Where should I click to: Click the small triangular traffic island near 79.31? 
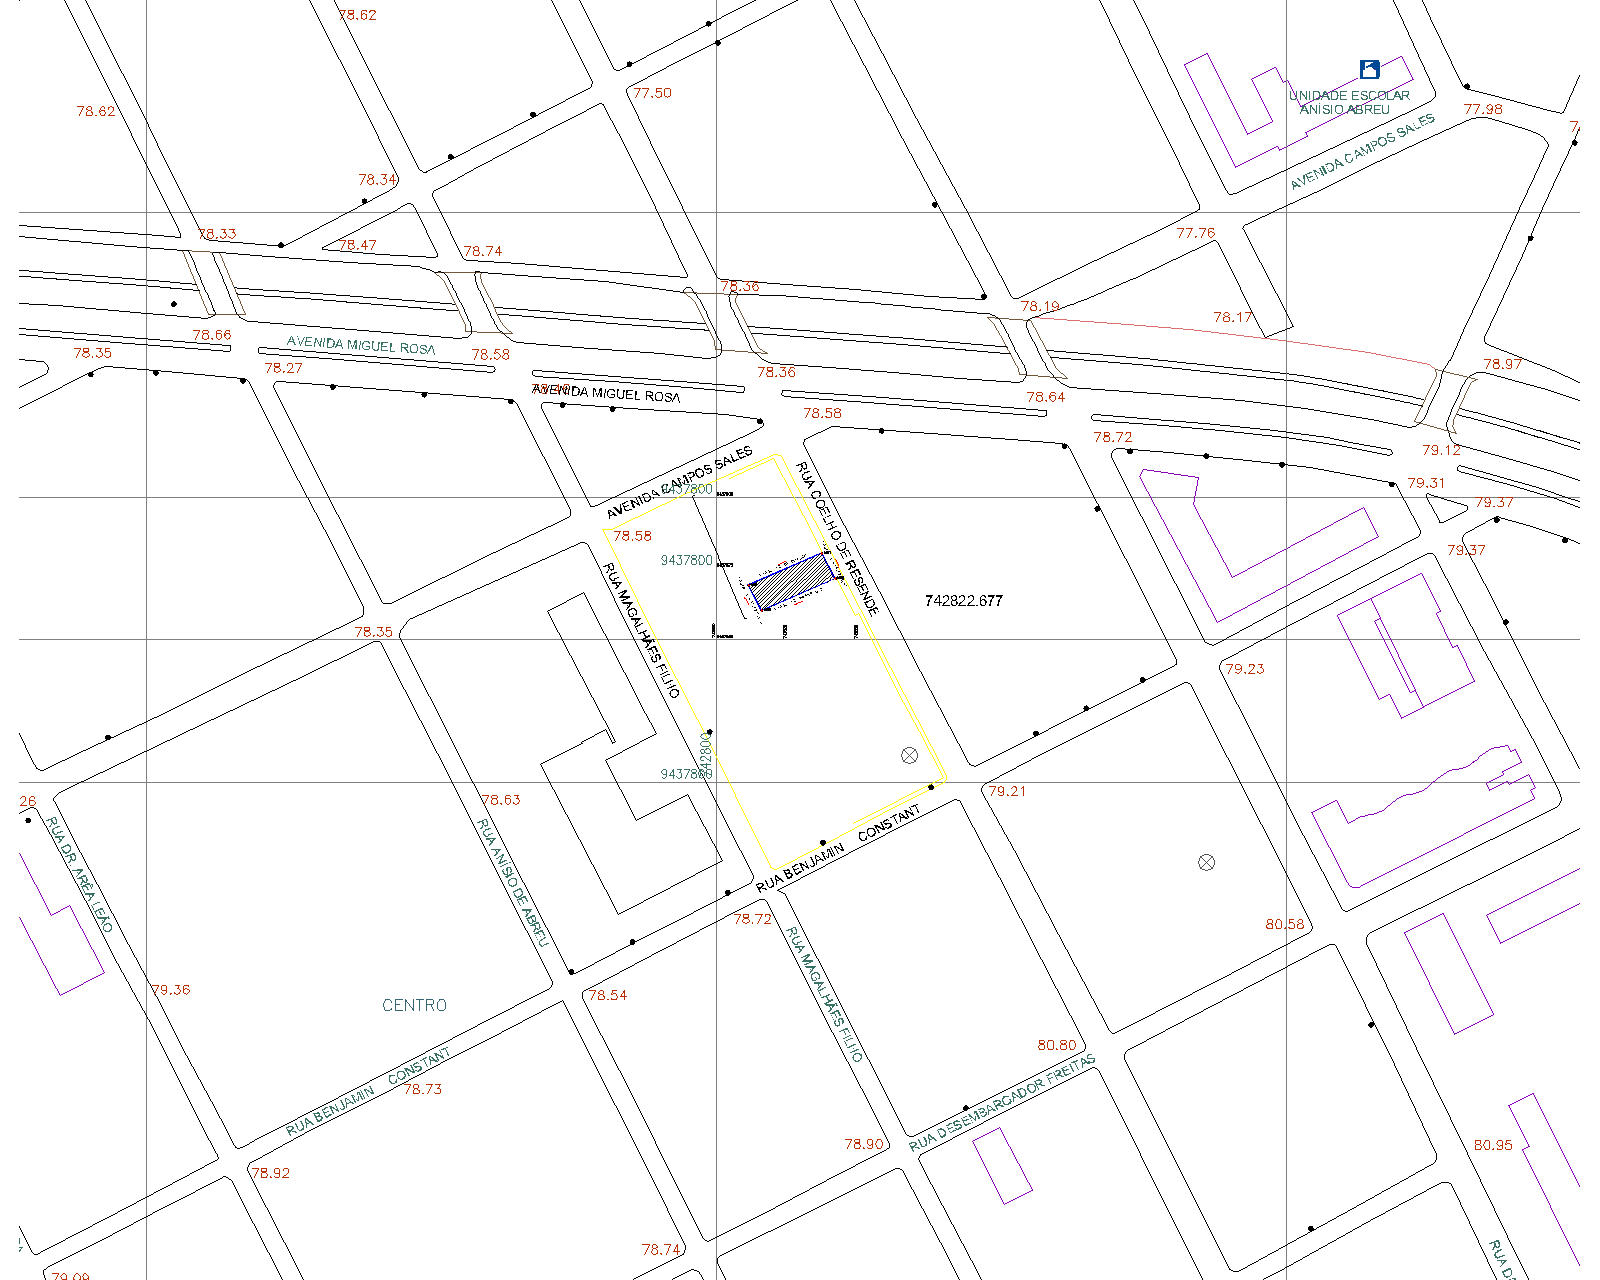tap(1444, 511)
